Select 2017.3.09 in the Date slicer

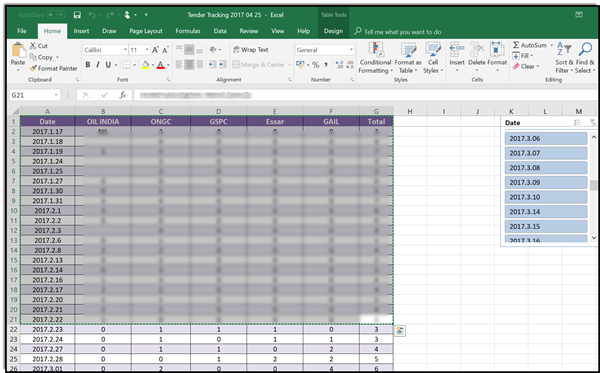tap(546, 182)
